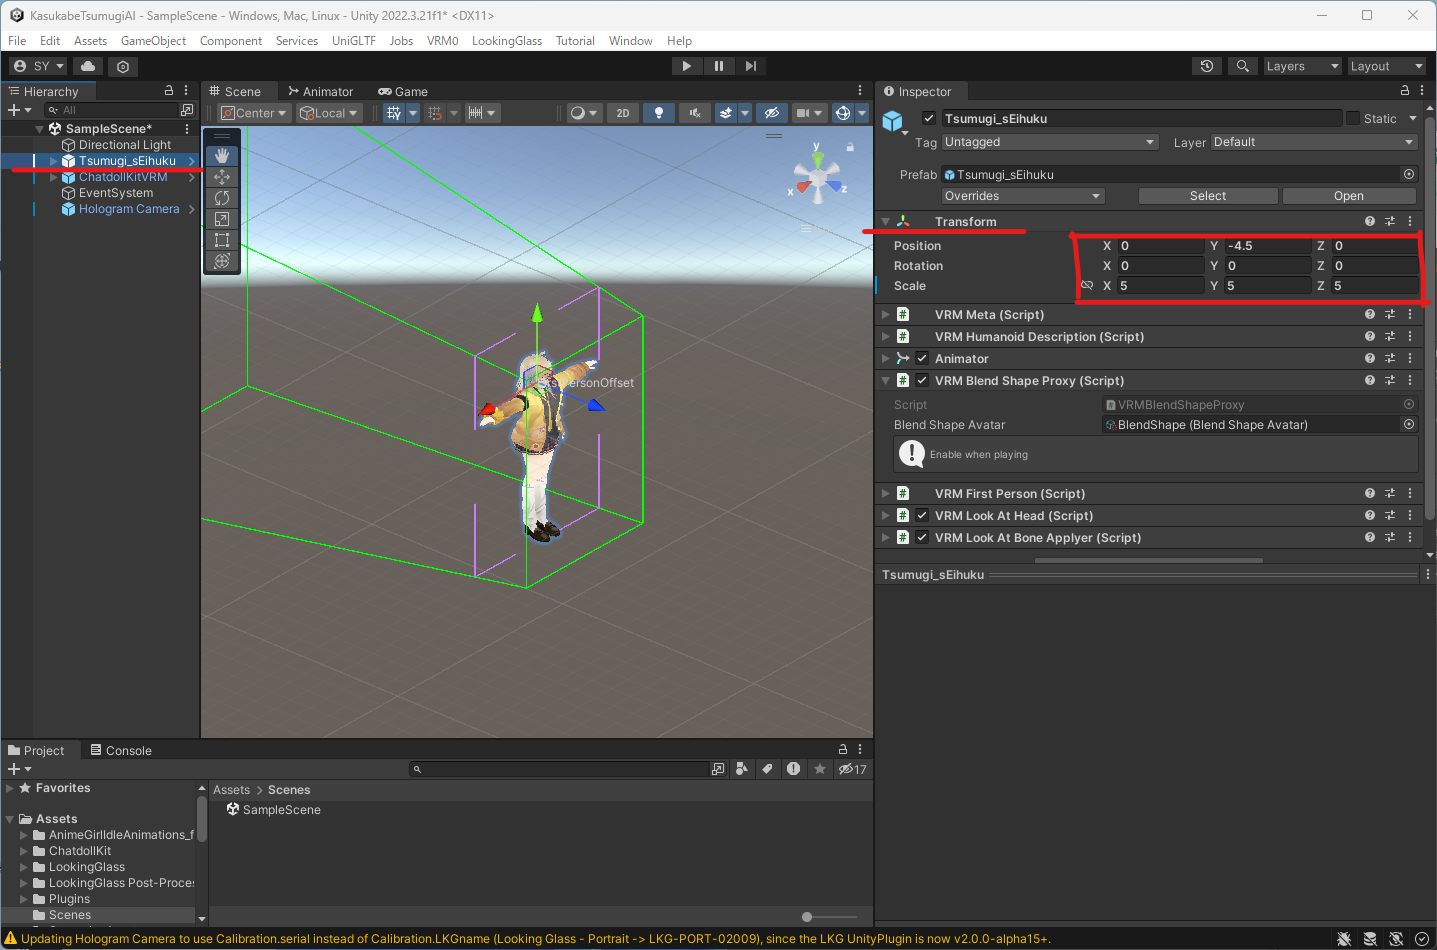Select Hologram Camera in Hierarchy

coord(129,209)
